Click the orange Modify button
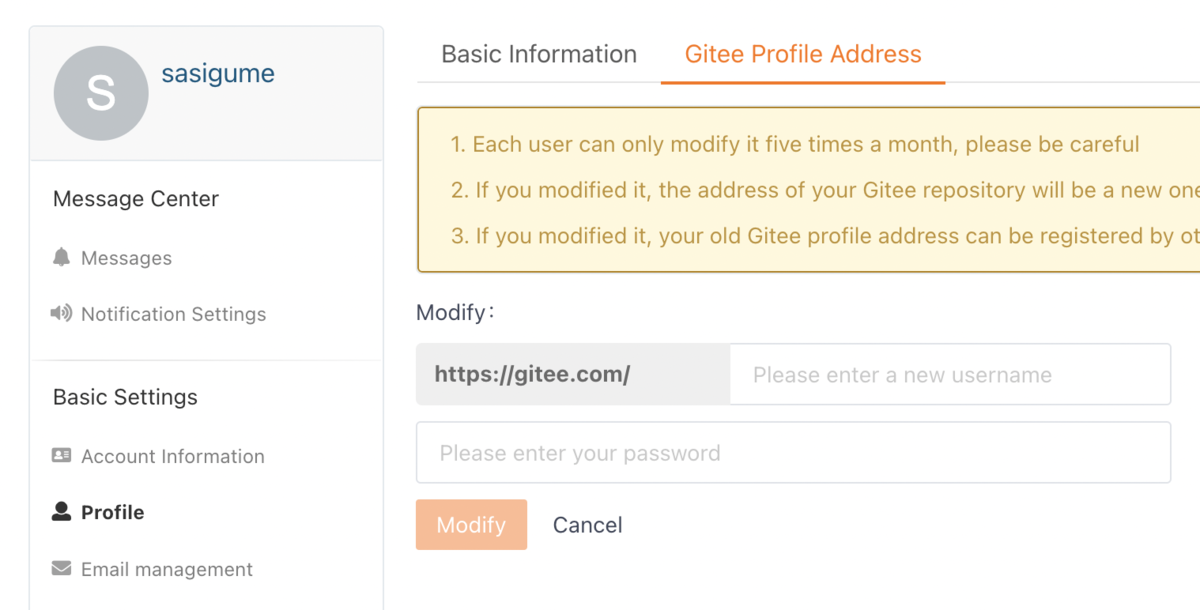Screen dimensions: 1200x610 (471, 525)
